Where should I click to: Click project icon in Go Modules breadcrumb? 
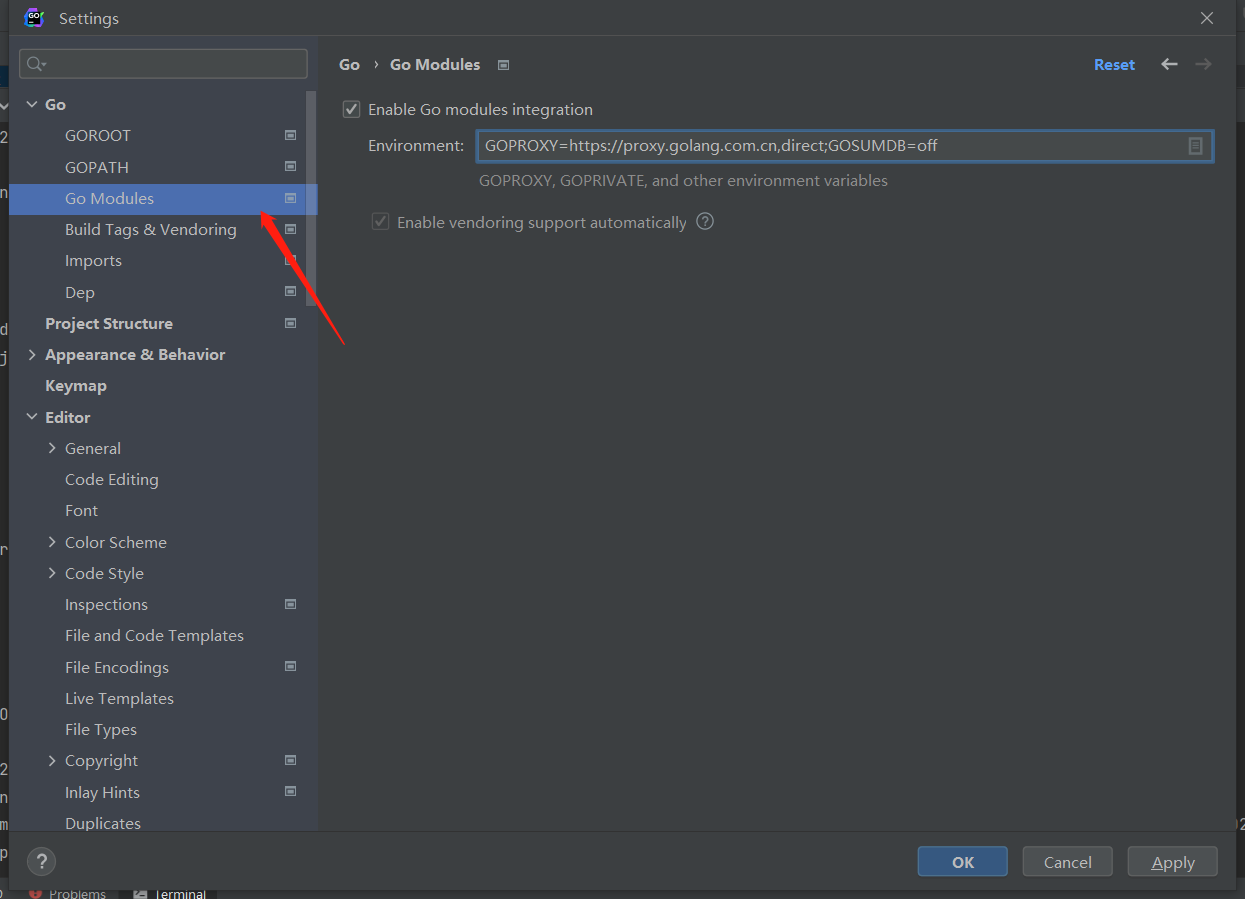(504, 65)
